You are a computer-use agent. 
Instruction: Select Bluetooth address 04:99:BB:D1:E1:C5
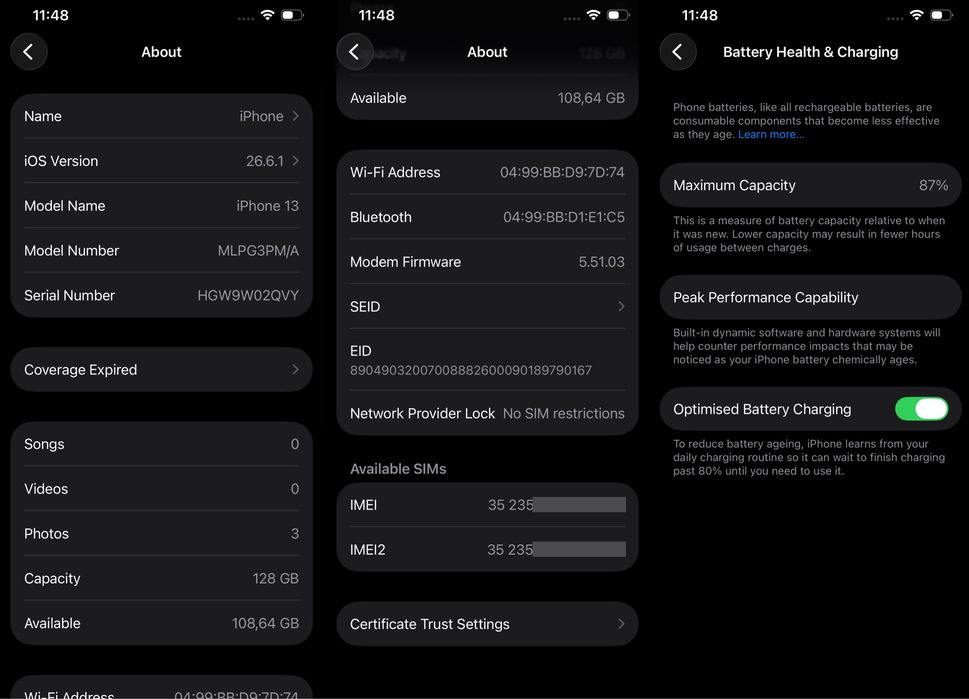tap(564, 217)
